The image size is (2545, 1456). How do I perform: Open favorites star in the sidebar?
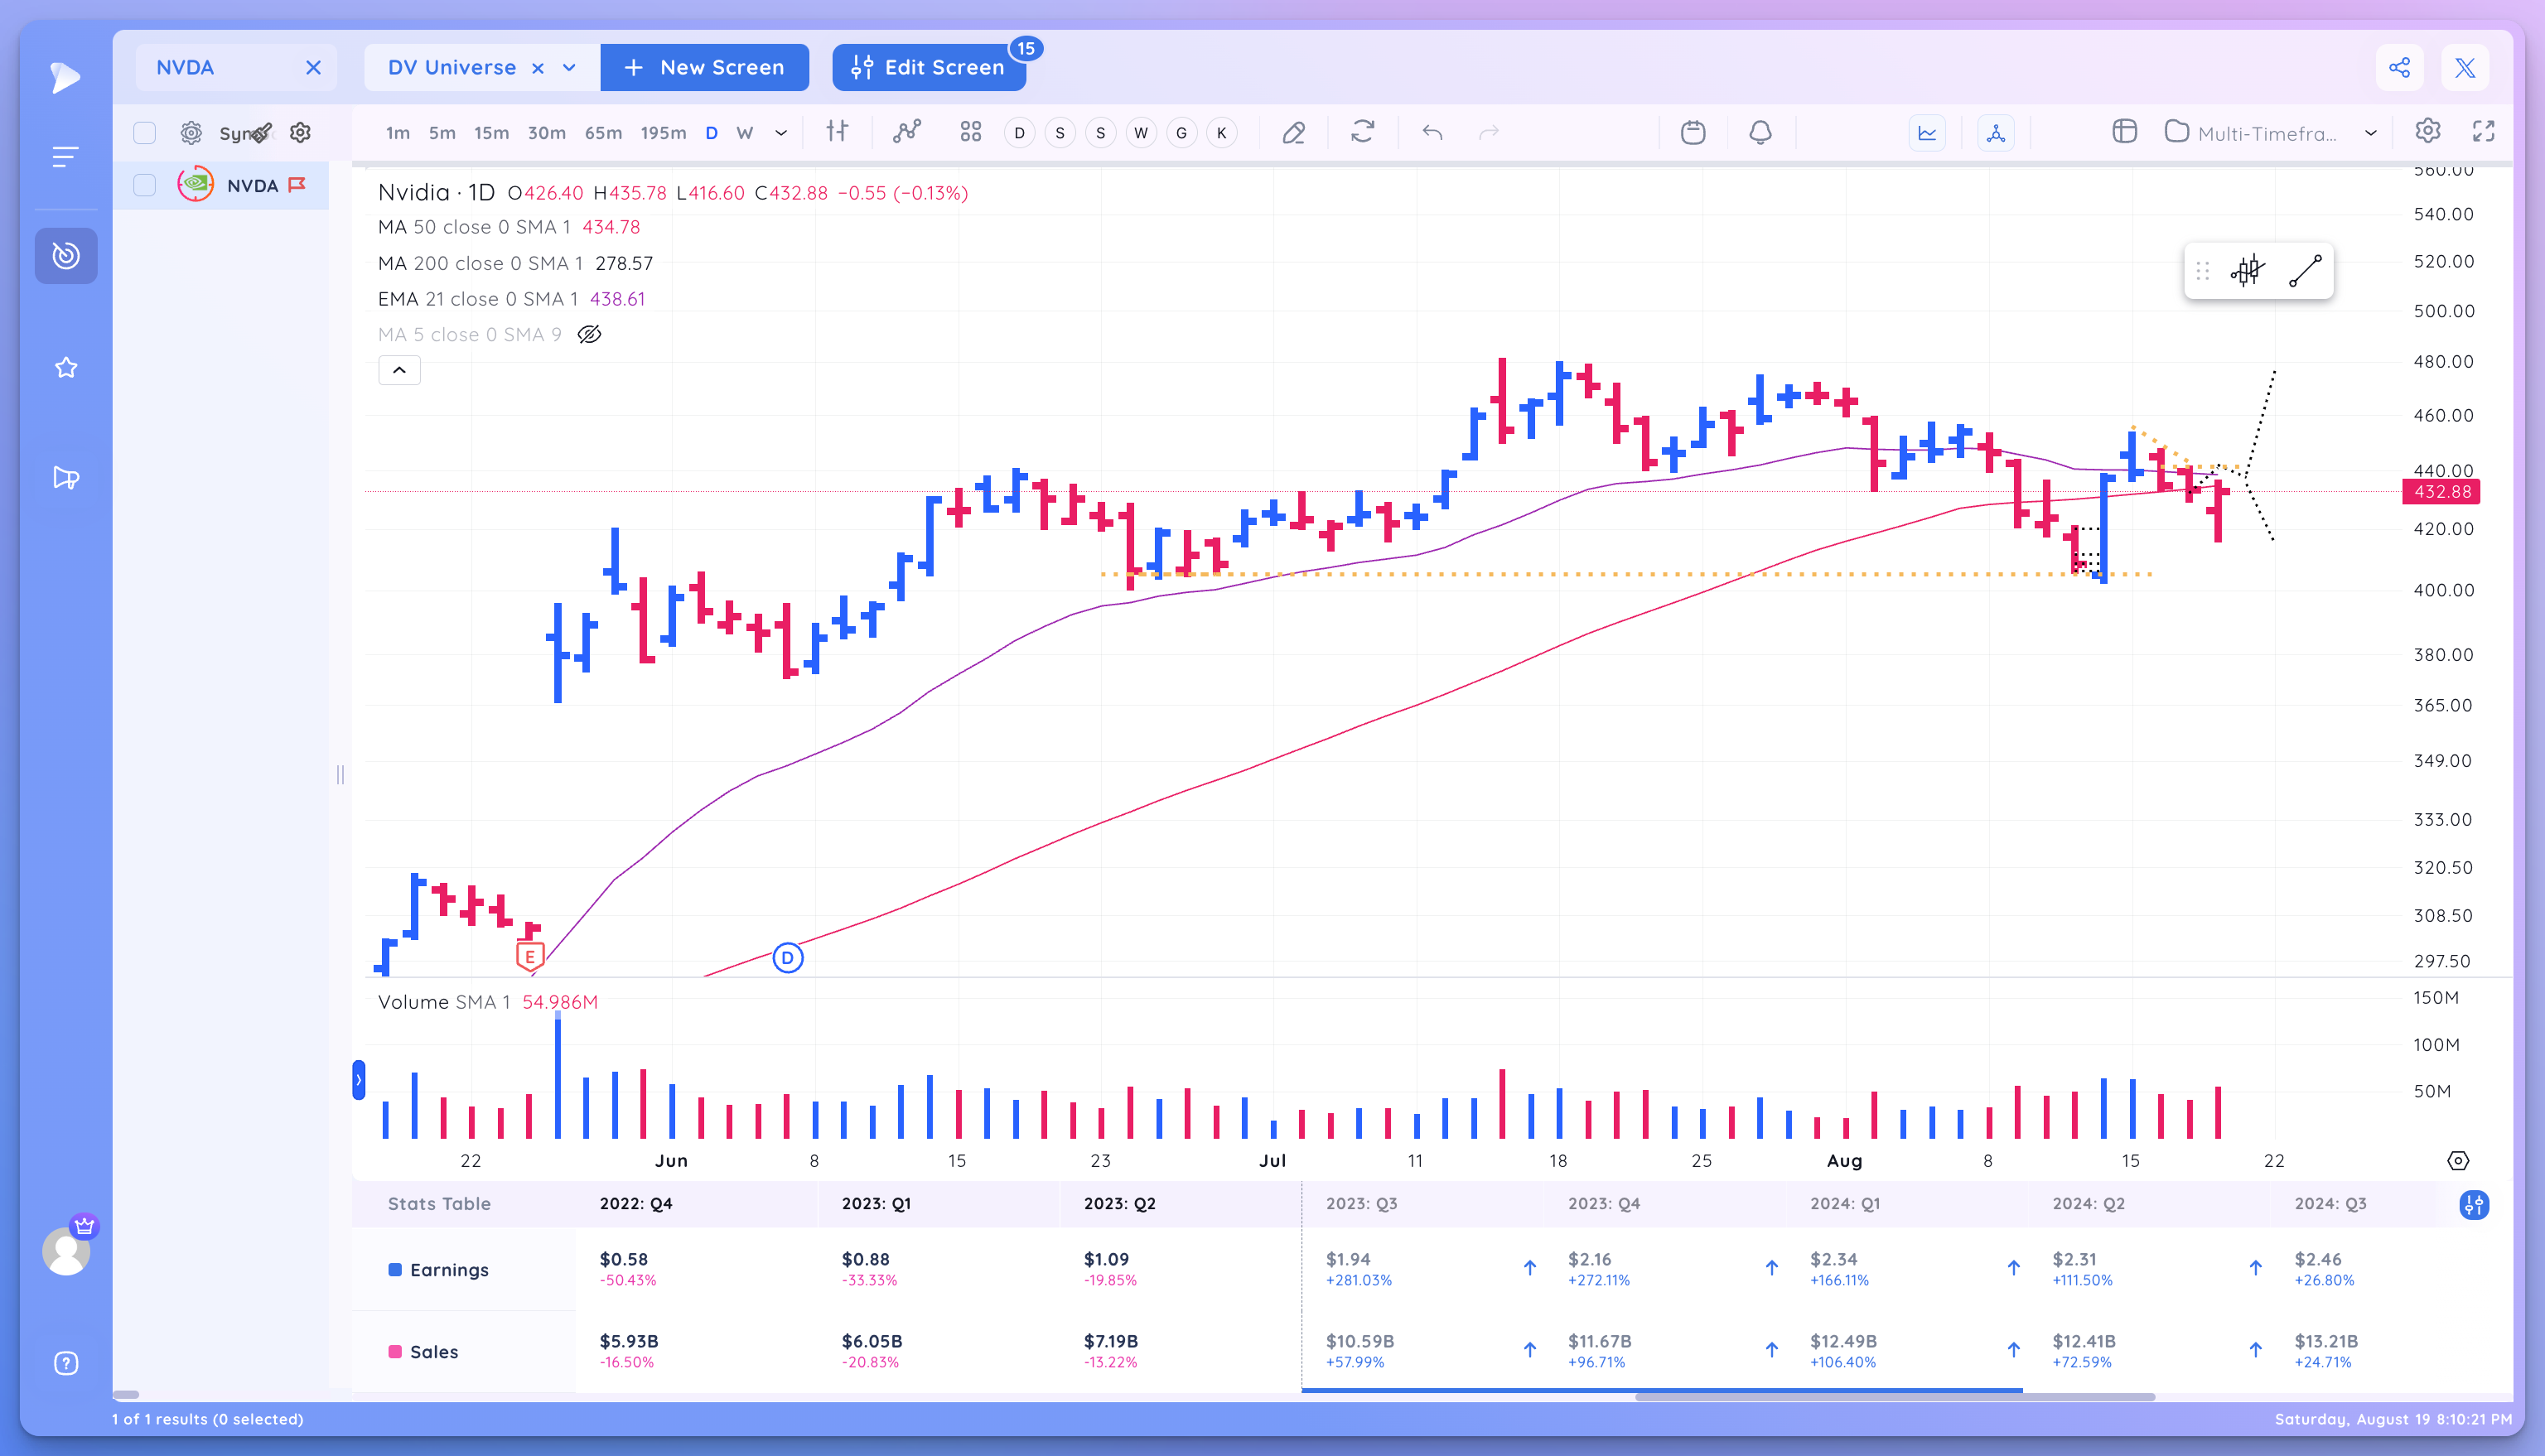(66, 368)
